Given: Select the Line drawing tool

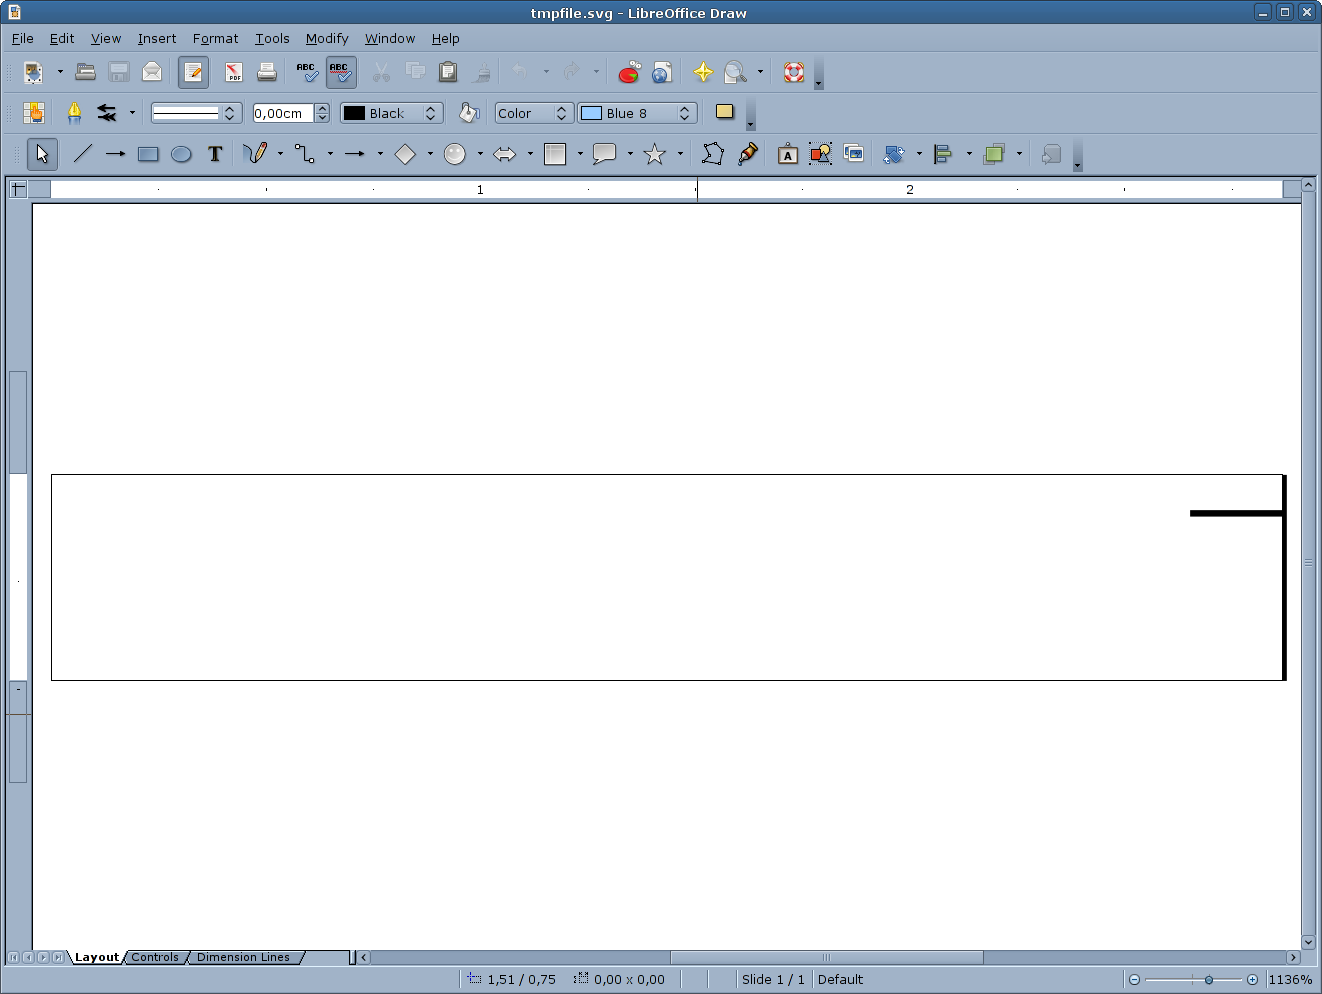Looking at the screenshot, I should pos(83,154).
